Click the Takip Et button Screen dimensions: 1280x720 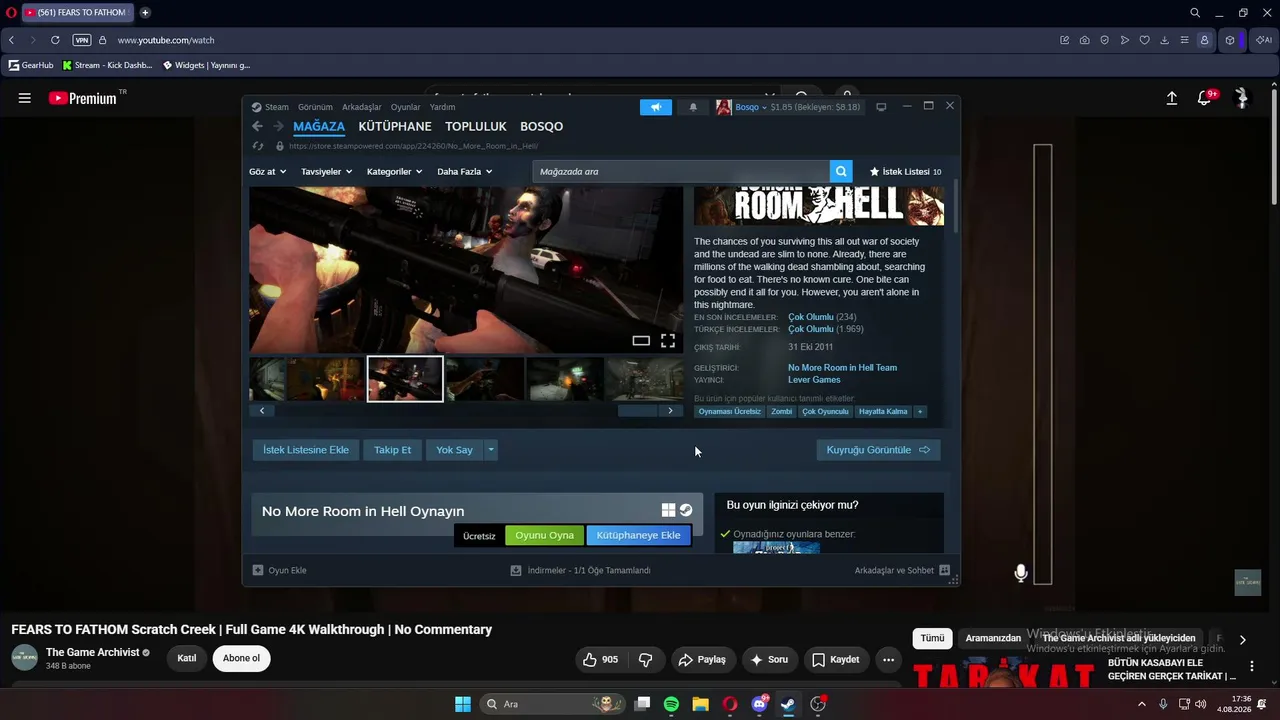392,450
